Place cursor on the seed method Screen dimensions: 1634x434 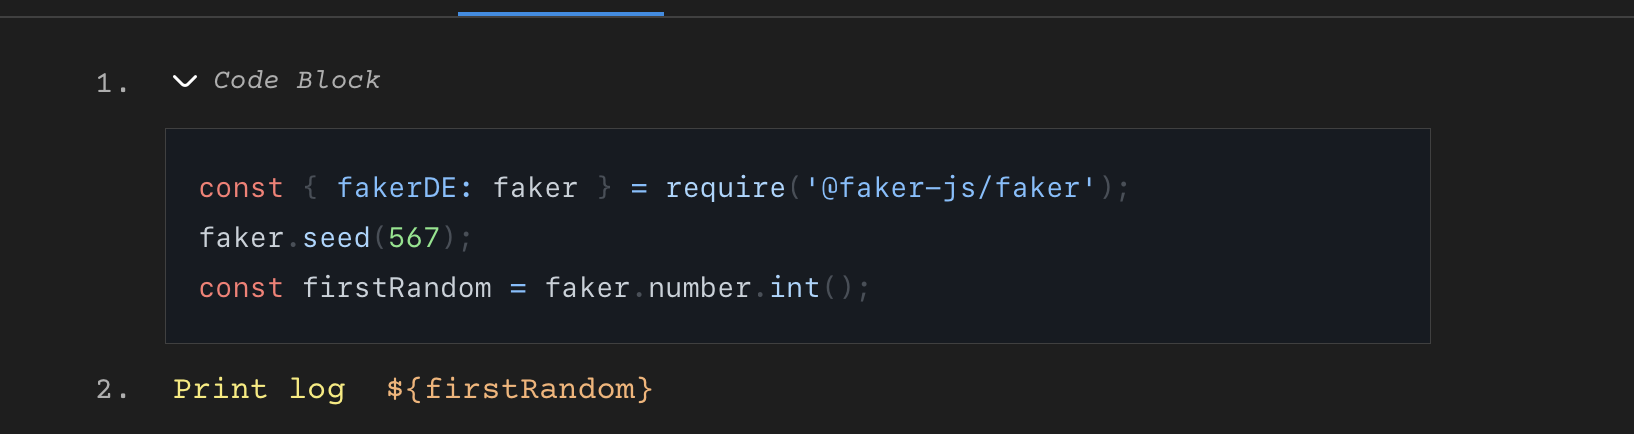336,238
